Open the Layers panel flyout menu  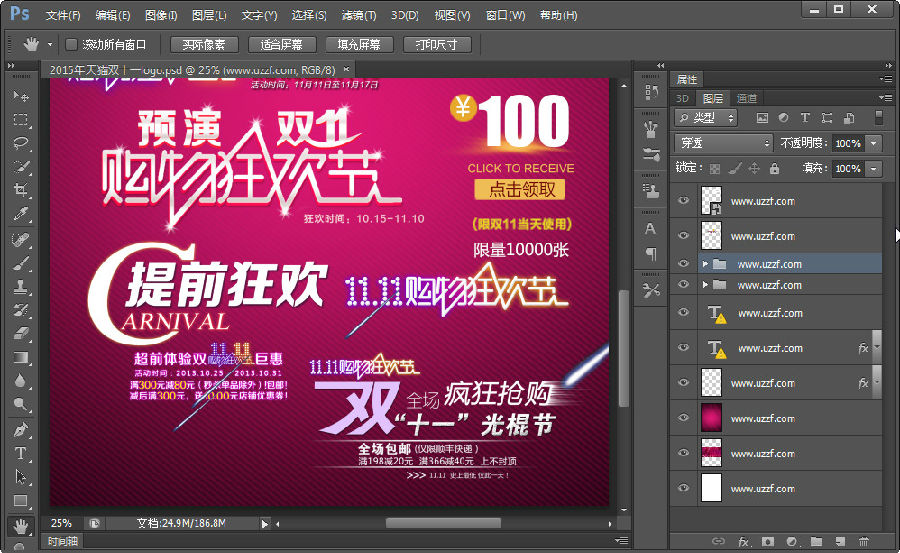(x=885, y=98)
